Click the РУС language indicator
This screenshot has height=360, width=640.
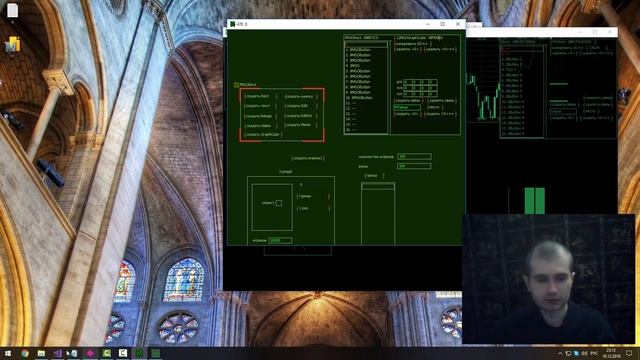click(x=594, y=353)
